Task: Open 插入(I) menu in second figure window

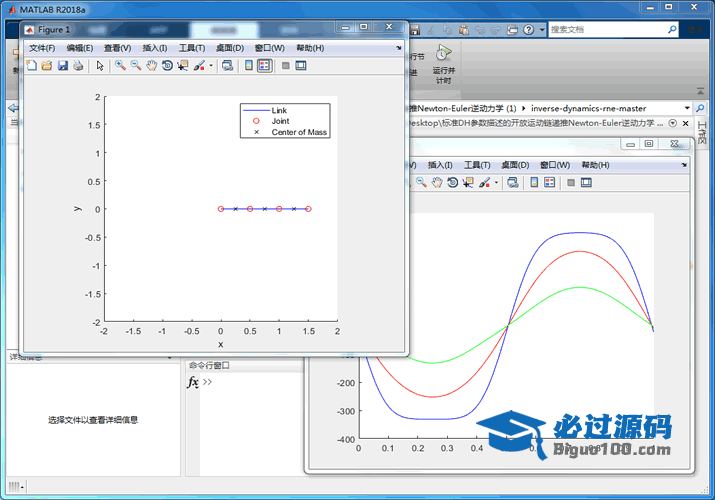Action: pyautogui.click(x=440, y=165)
